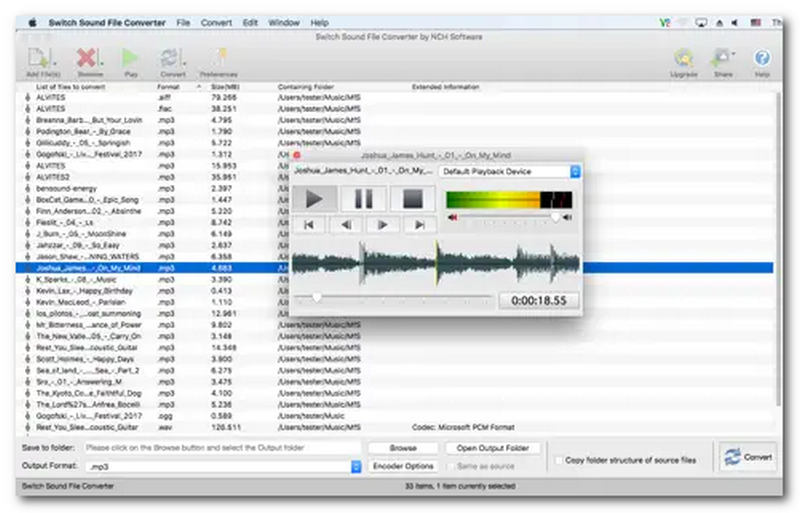
Task: Open the Edit menu
Action: click(x=250, y=22)
